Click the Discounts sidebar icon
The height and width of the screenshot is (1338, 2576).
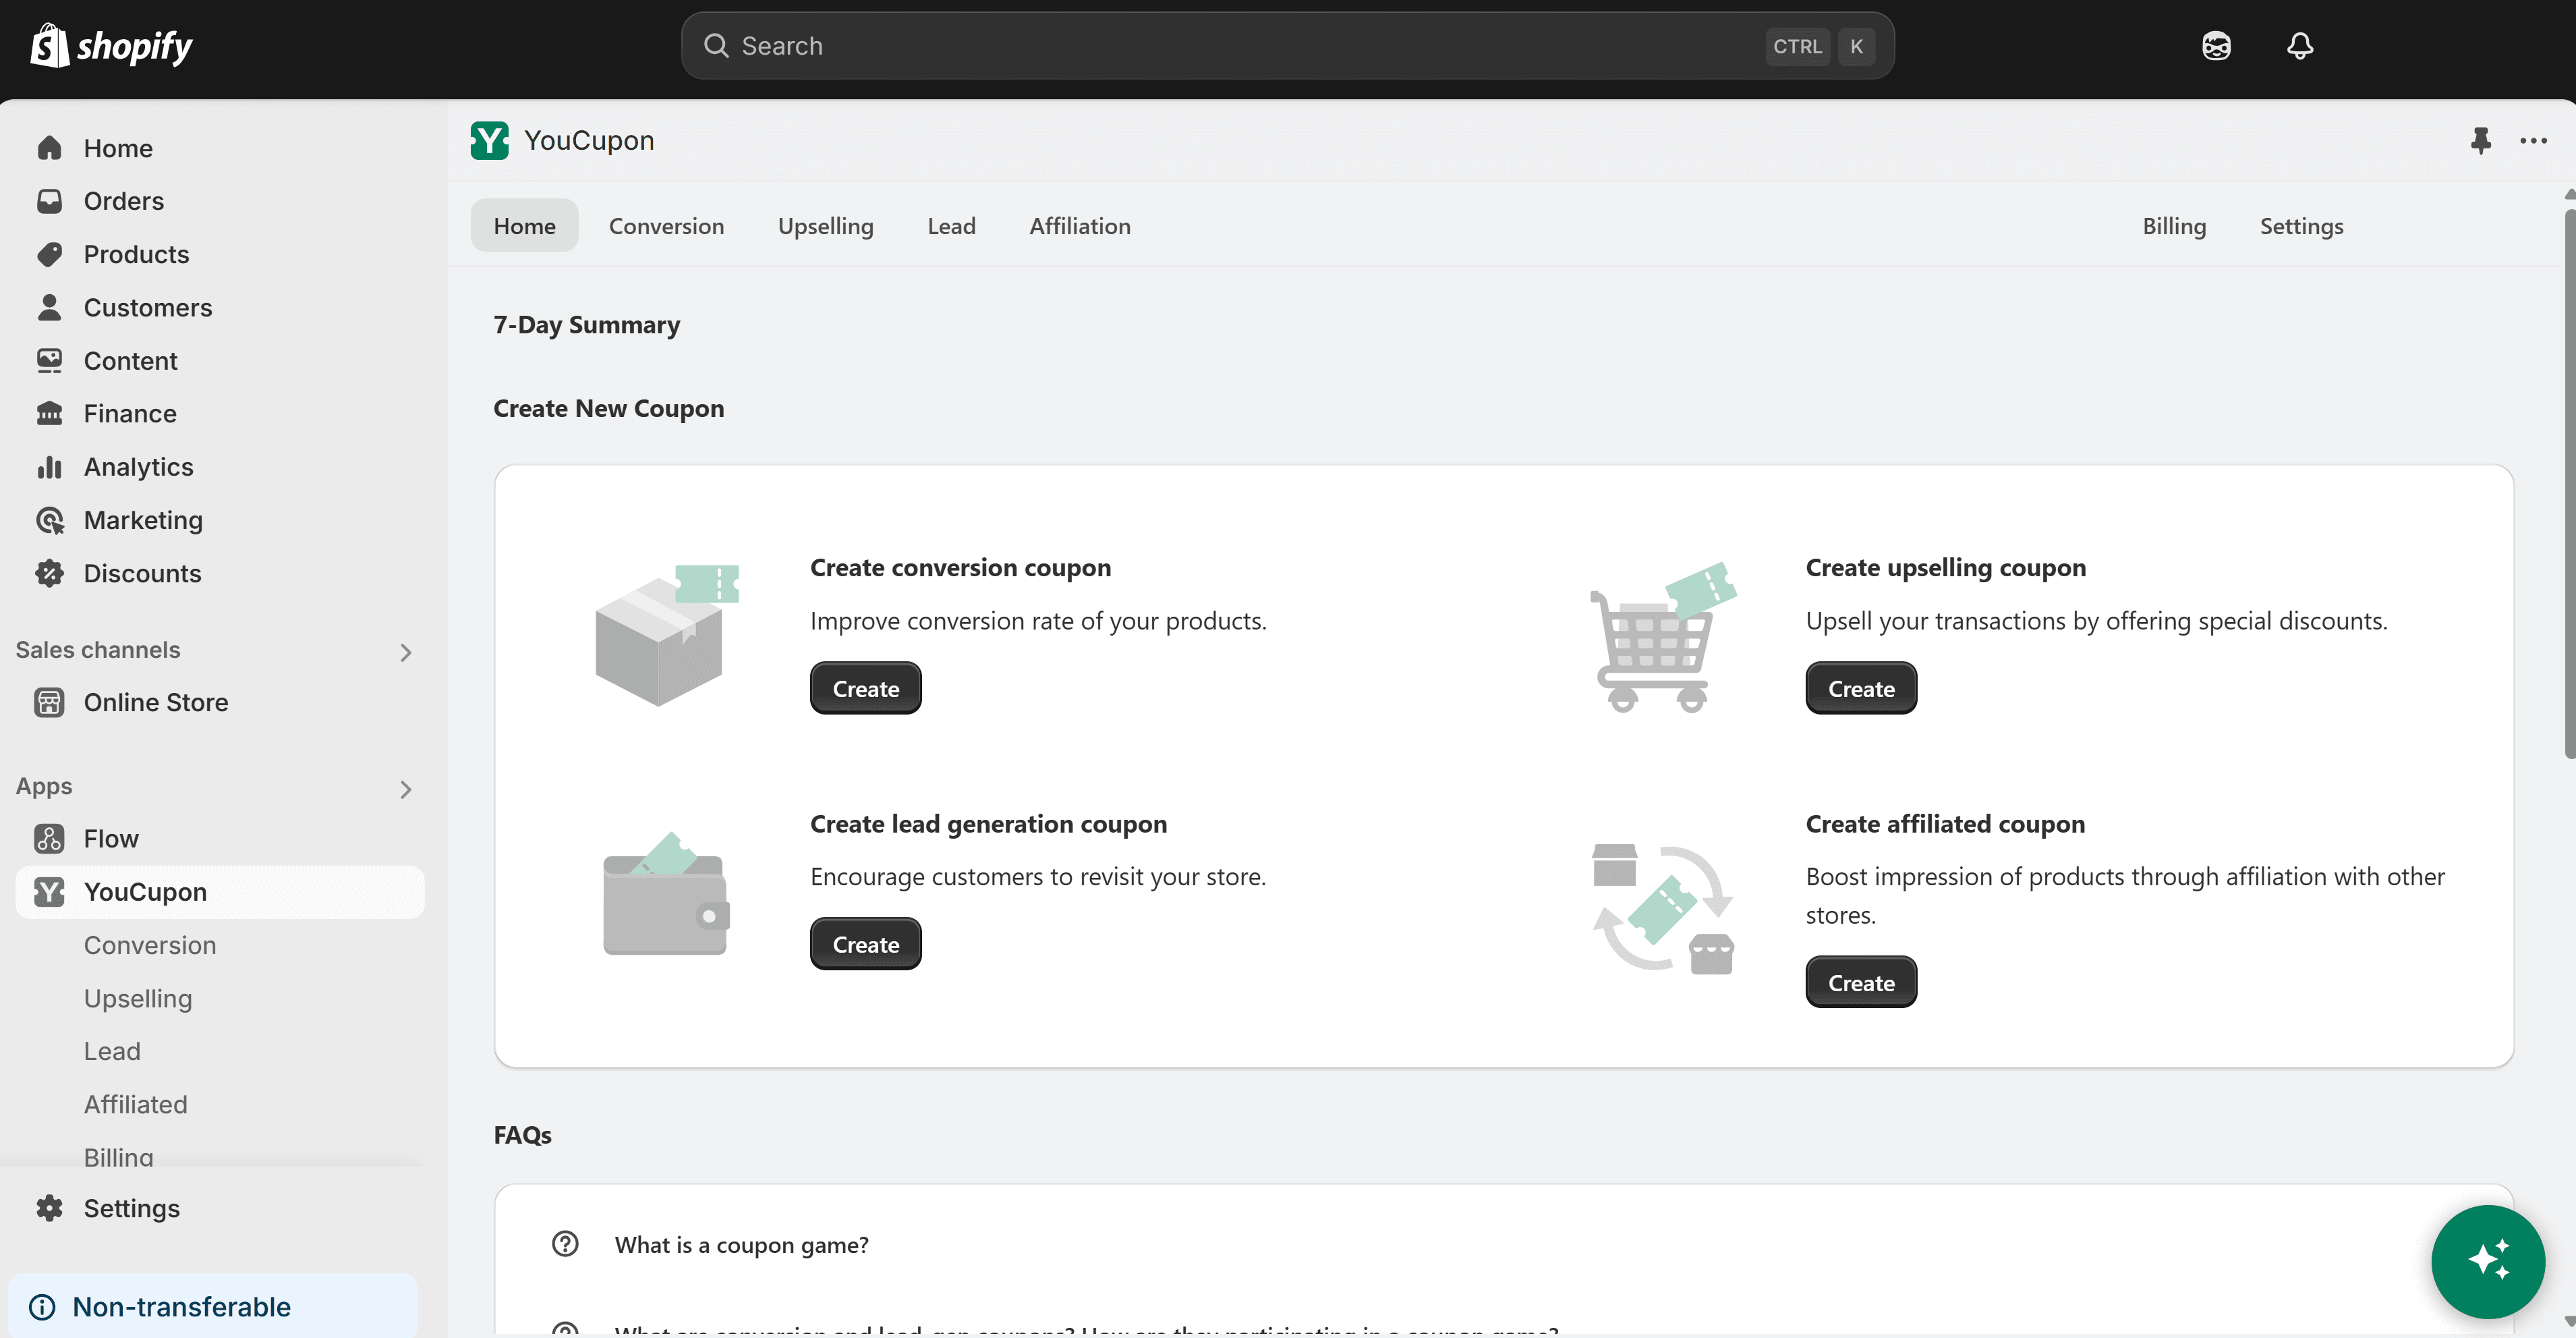coord(49,573)
